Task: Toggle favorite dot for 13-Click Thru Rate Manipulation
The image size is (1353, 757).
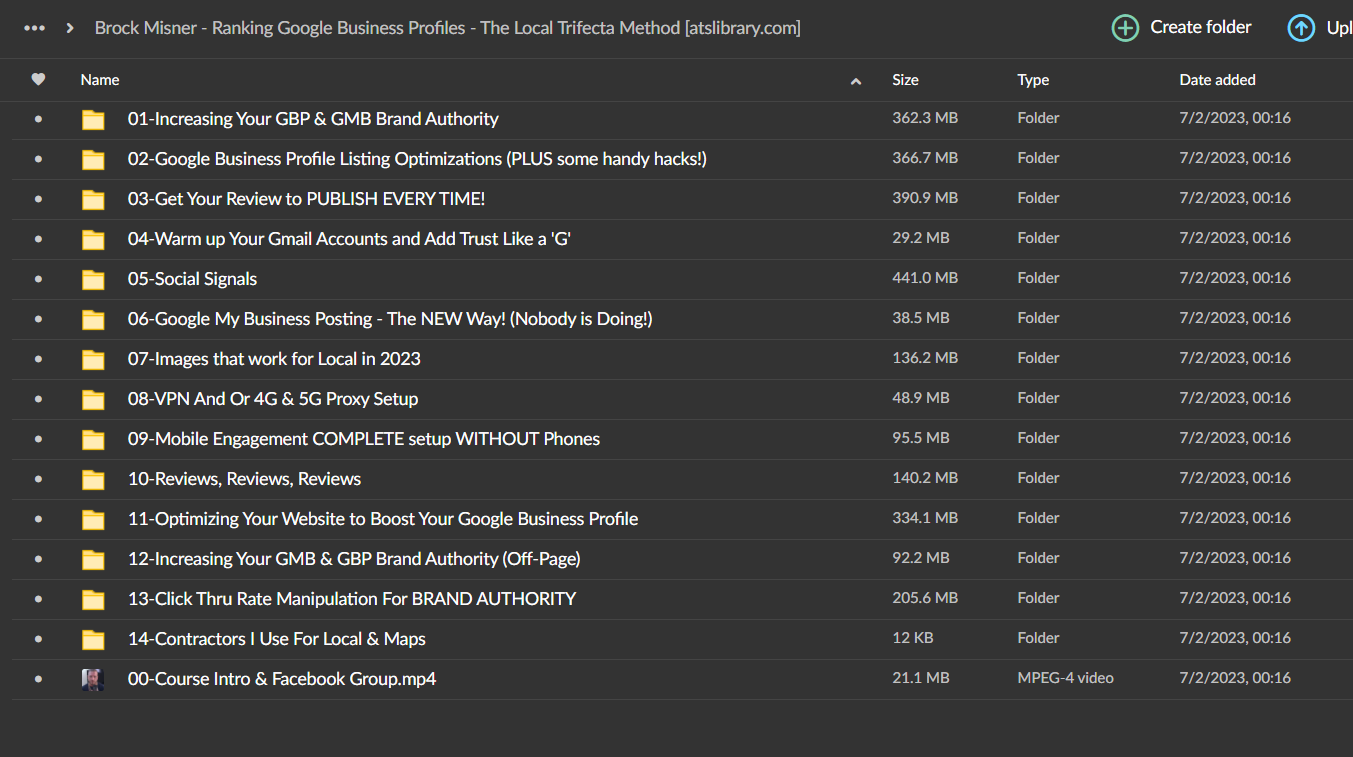Action: [x=38, y=599]
